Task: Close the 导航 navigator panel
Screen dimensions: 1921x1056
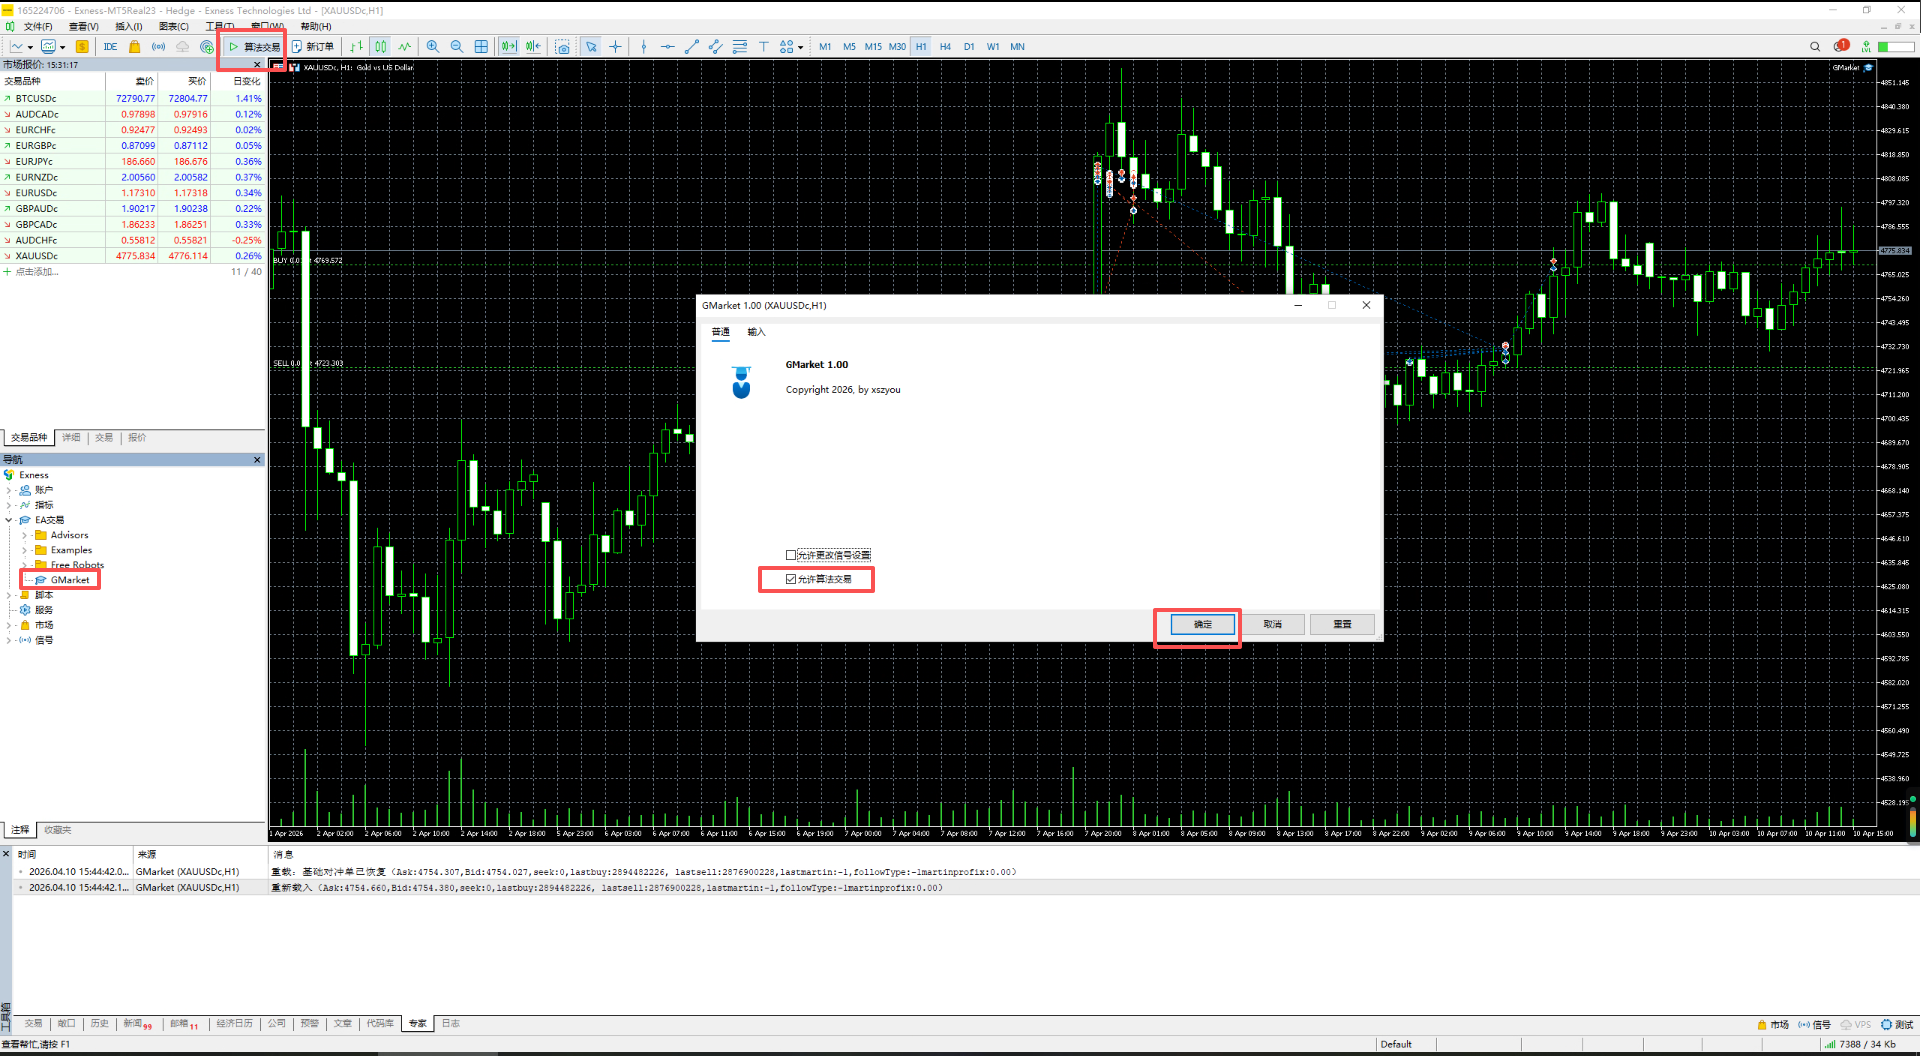Action: pos(257,460)
